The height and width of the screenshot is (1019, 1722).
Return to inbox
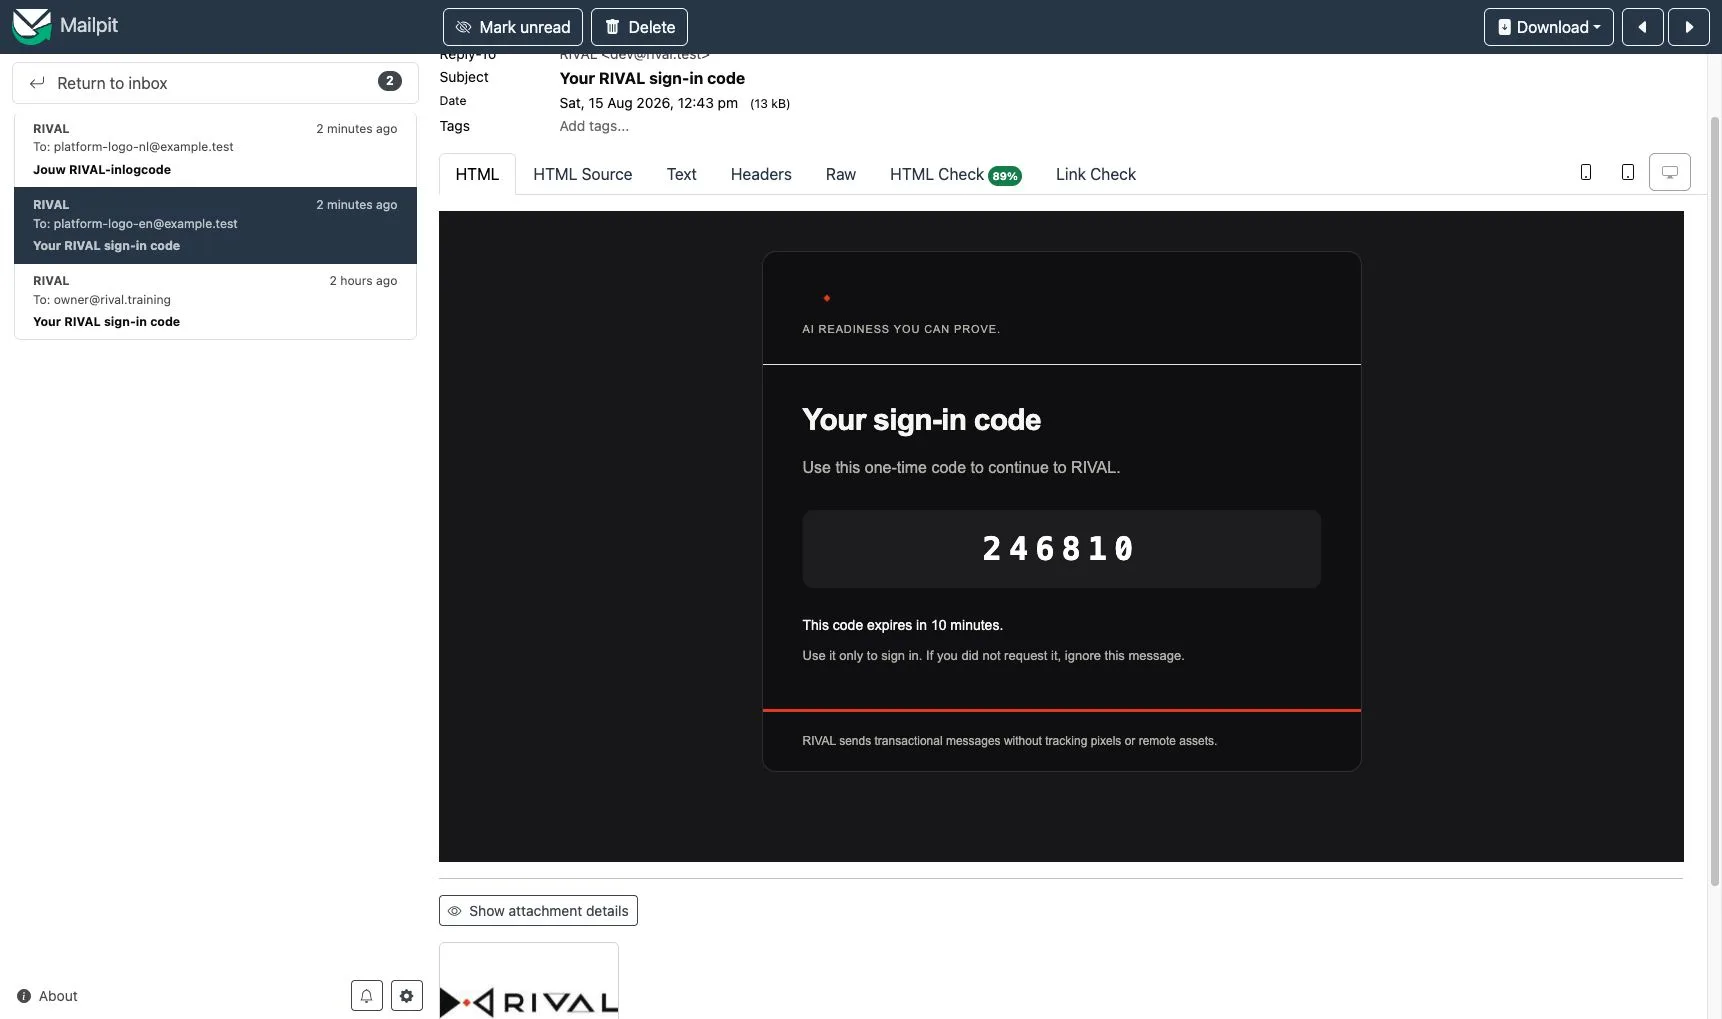tap(215, 83)
